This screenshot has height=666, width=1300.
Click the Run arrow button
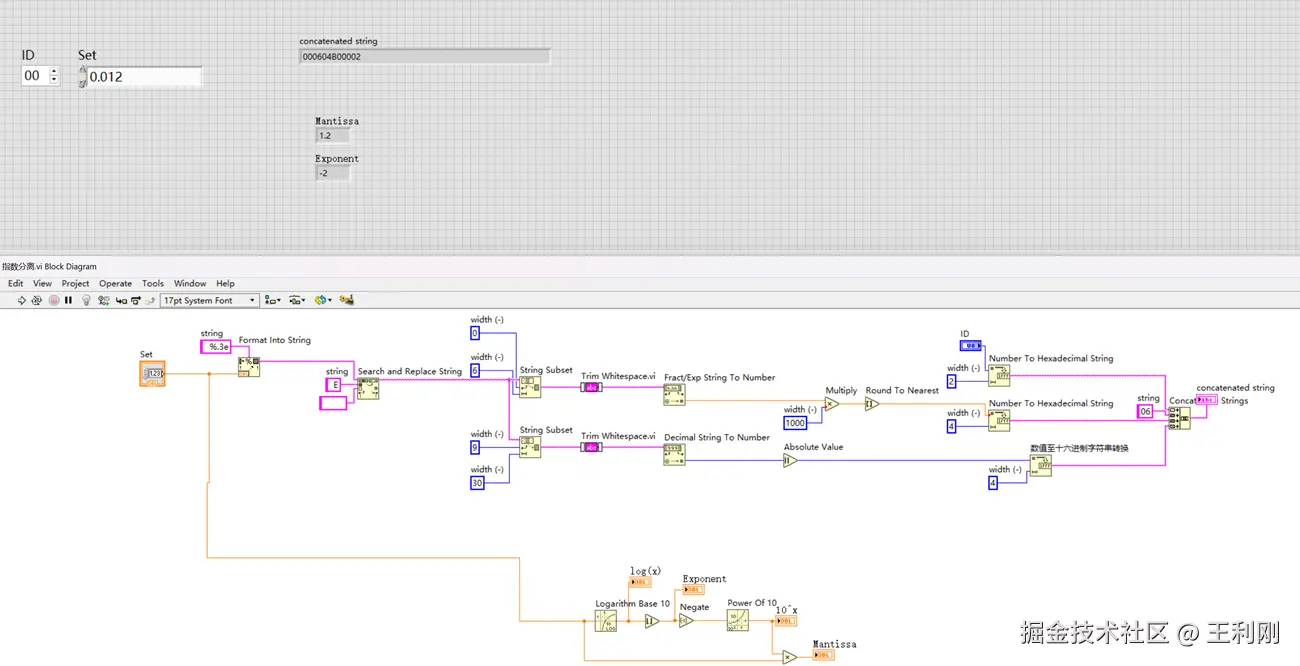(x=21, y=300)
